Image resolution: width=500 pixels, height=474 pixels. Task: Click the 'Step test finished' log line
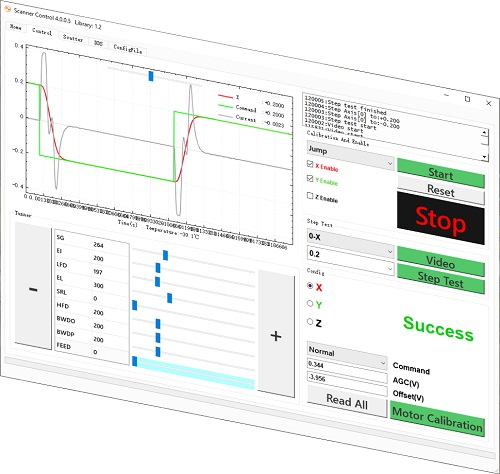[x=346, y=105]
